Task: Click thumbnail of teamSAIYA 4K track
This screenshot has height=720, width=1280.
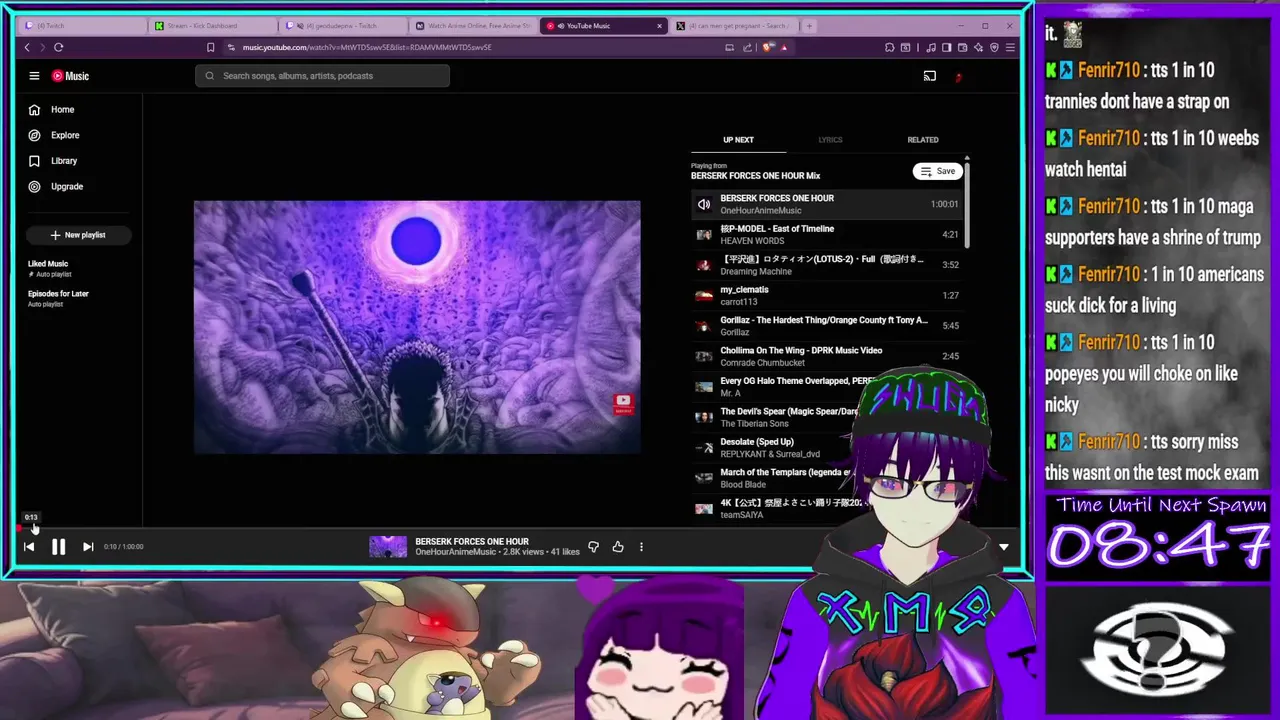Action: coord(704,509)
